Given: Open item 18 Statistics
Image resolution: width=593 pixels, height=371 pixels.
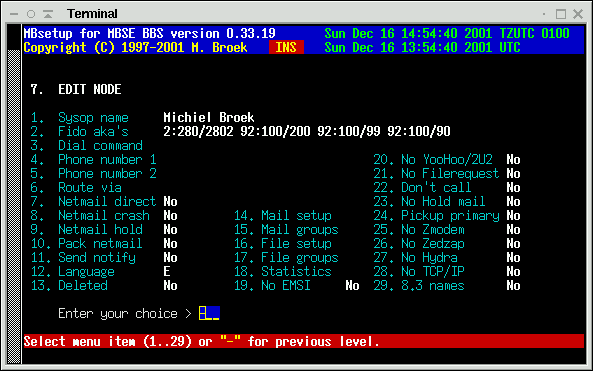Looking at the screenshot, I should pos(283,271).
